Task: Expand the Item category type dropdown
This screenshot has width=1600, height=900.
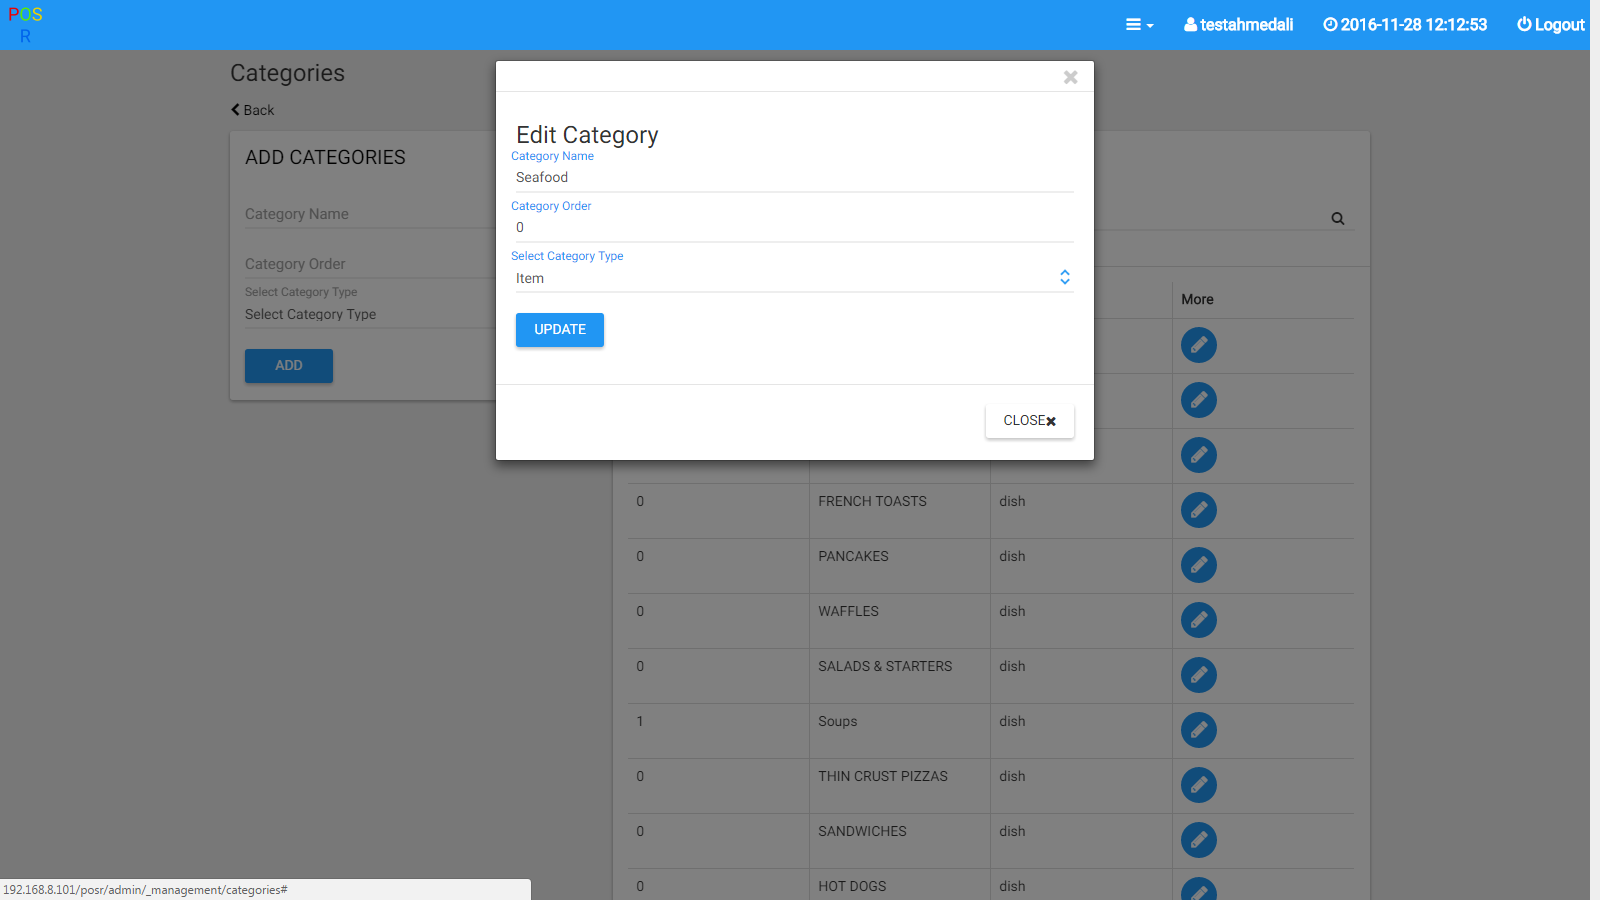Action: [793, 278]
